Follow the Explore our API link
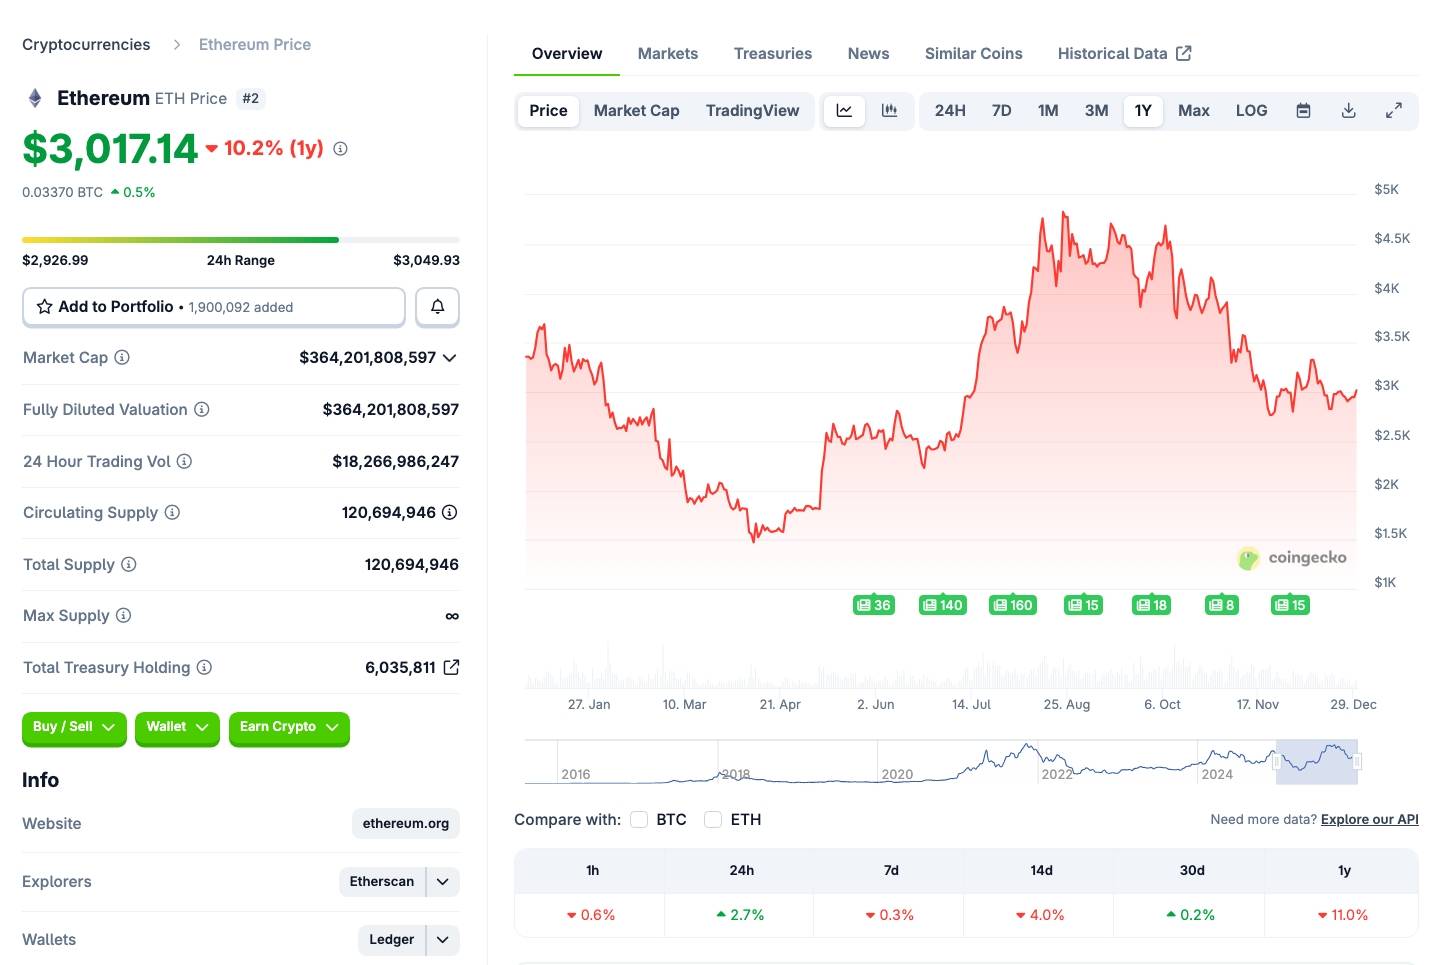Screen dimensions: 1430x965 [x=1369, y=820]
